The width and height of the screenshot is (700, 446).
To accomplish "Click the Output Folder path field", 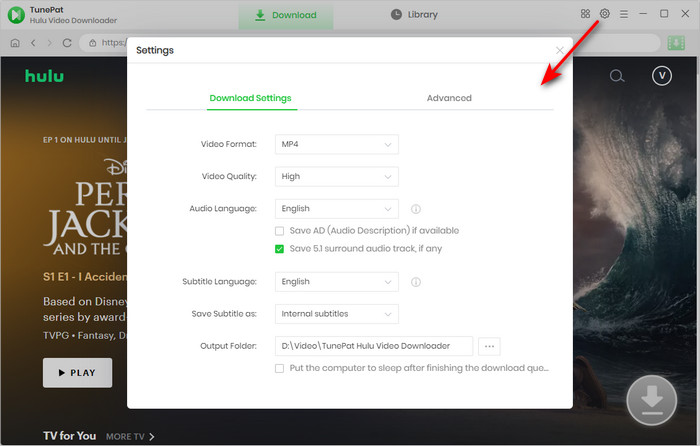I will click(374, 346).
